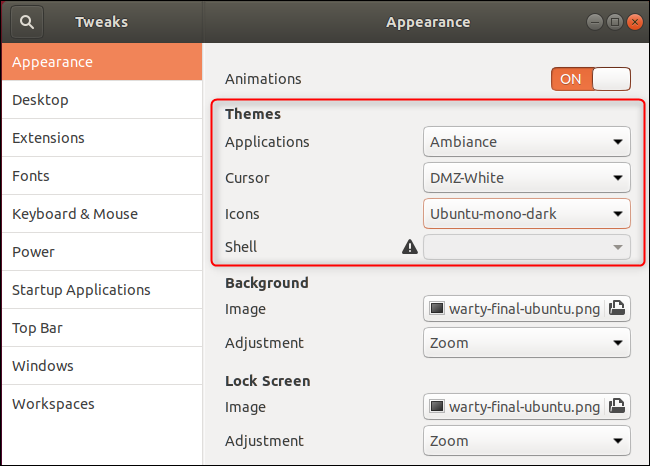Open the Applications theme dropdown
The height and width of the screenshot is (466, 650).
point(527,142)
